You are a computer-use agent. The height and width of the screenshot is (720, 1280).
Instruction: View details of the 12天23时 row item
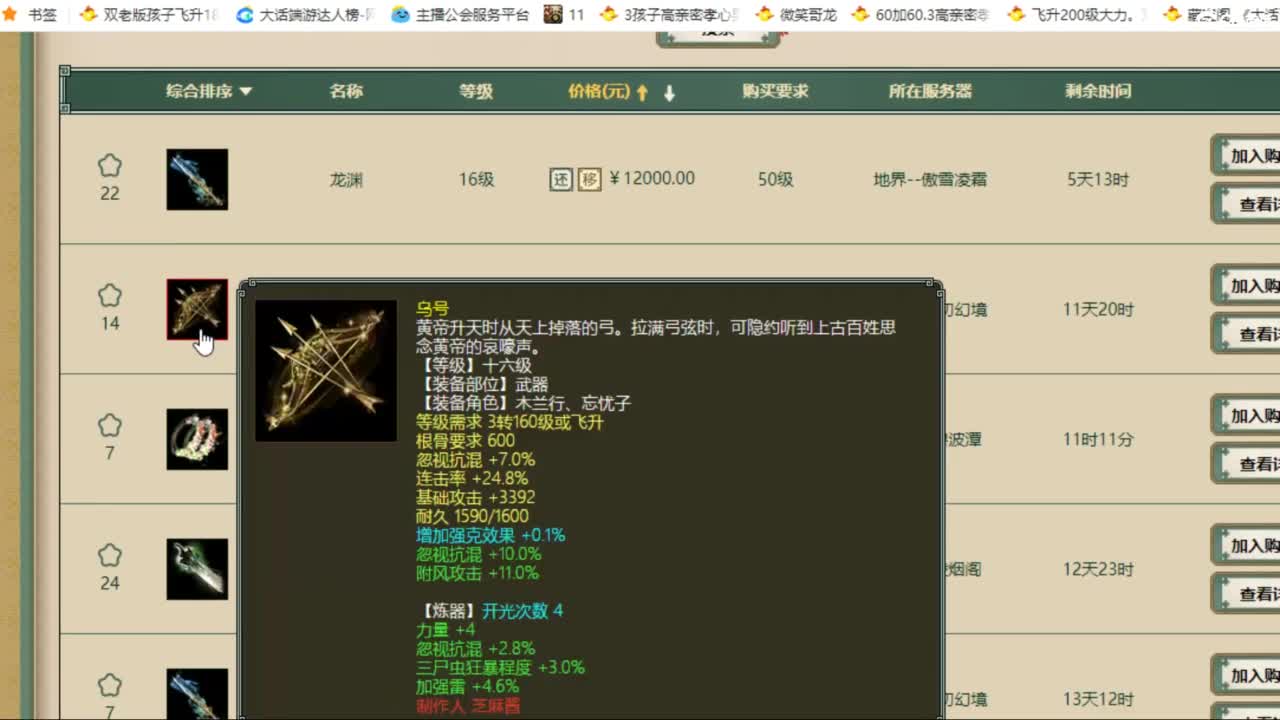(x=1246, y=593)
